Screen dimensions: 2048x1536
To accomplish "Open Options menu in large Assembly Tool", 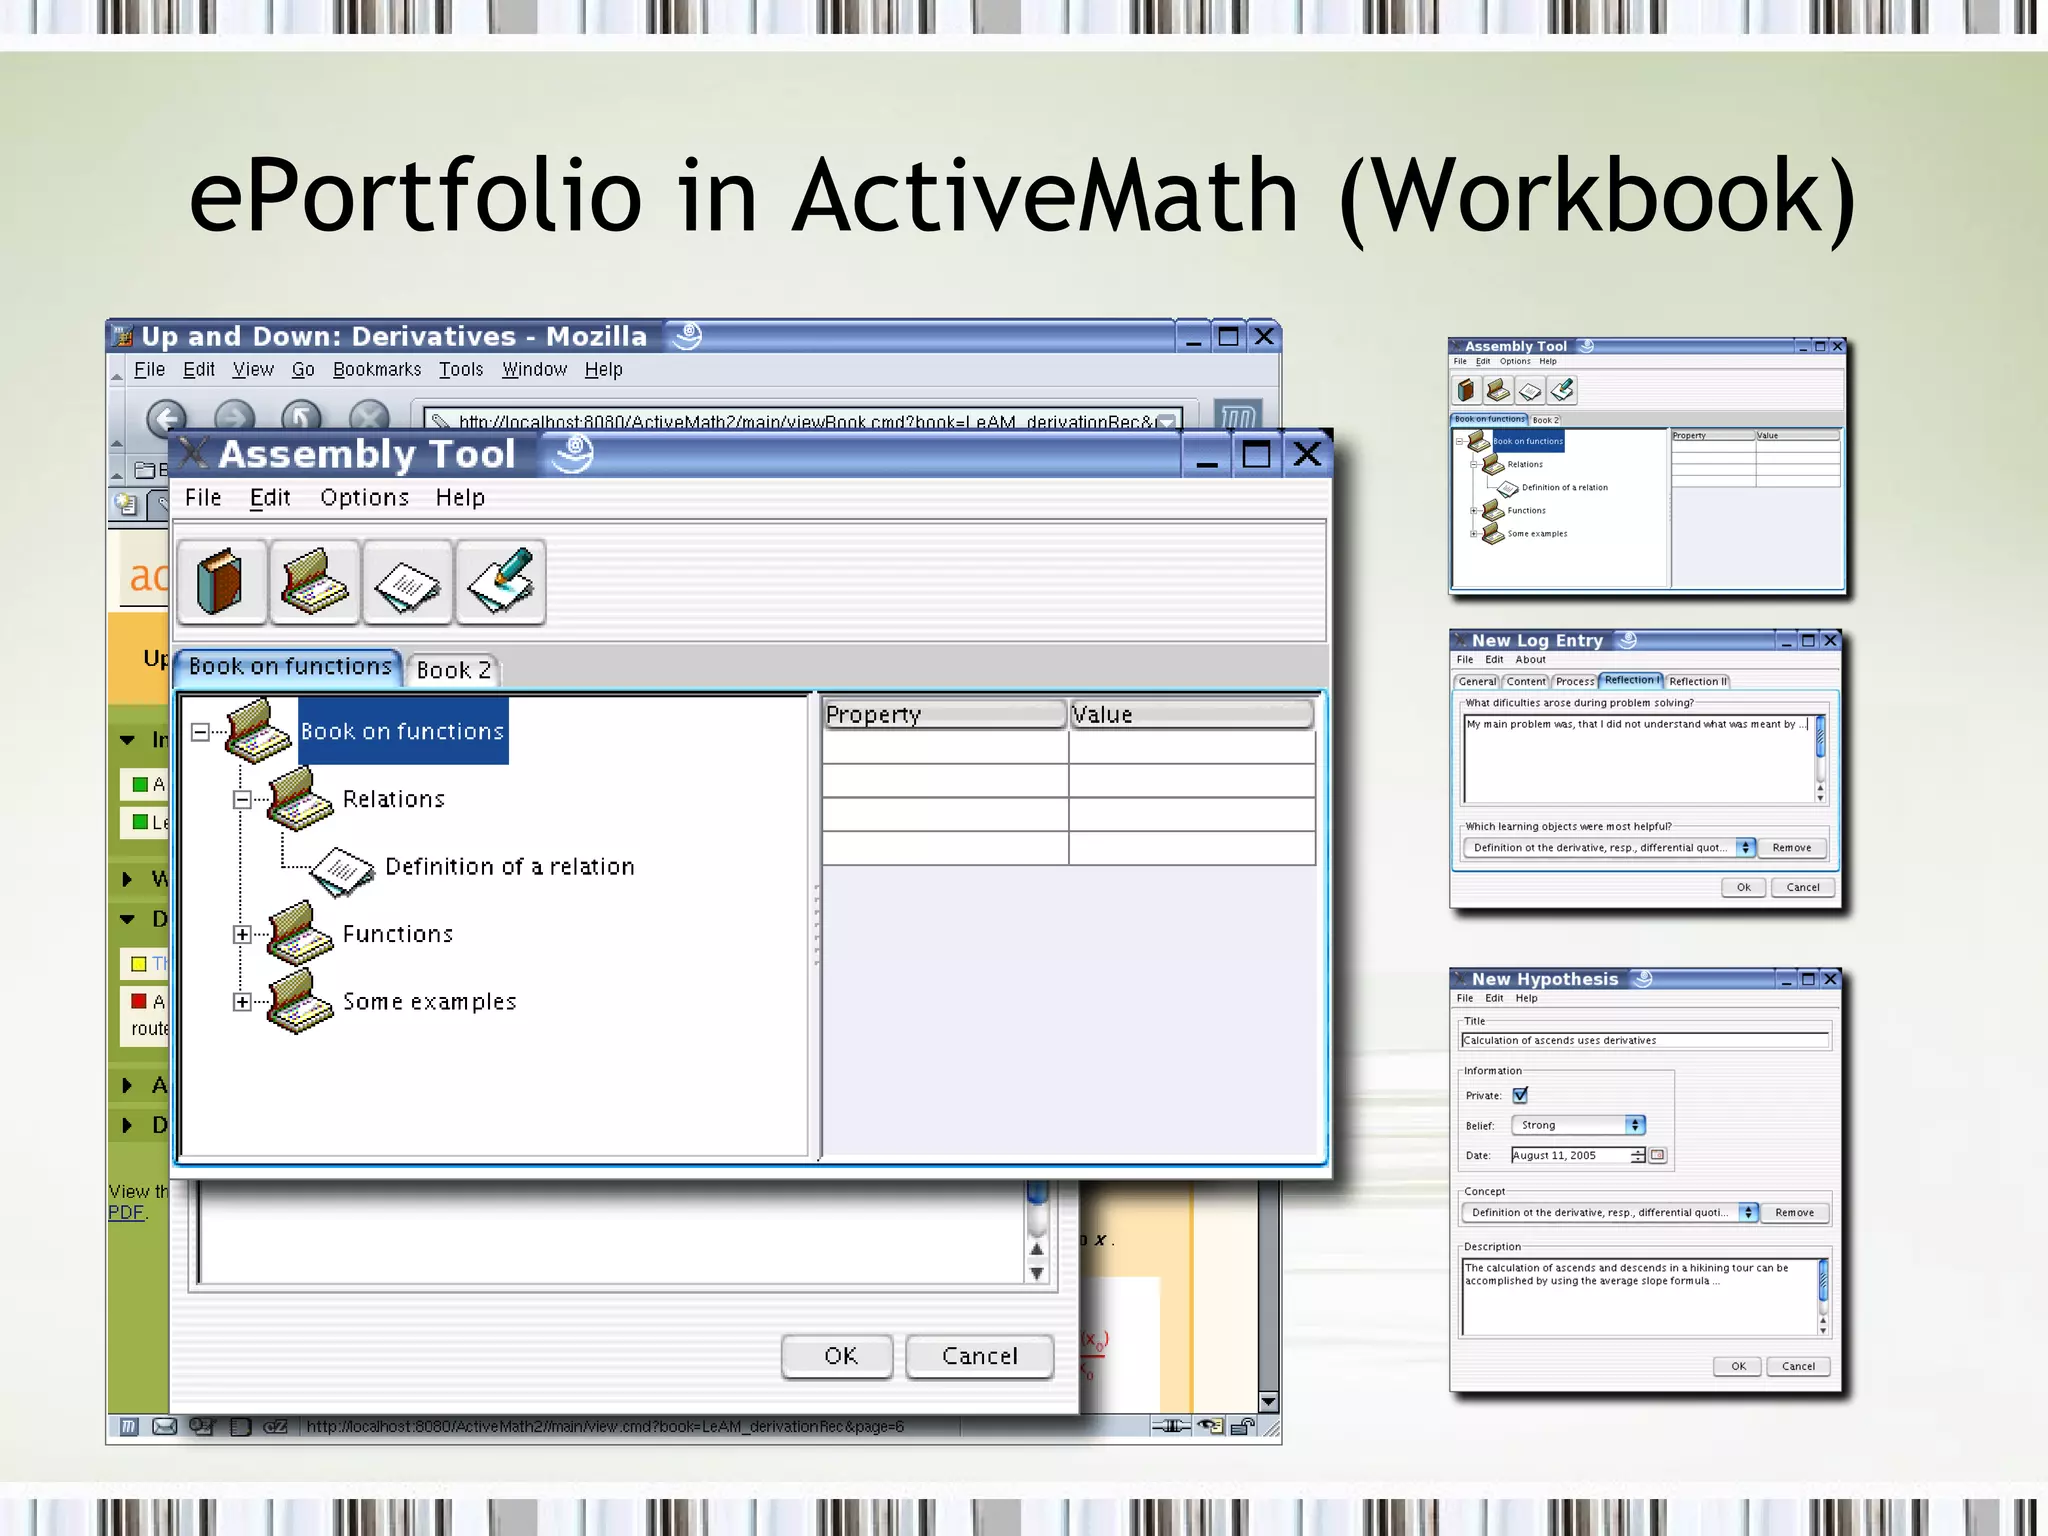I will 365,498.
